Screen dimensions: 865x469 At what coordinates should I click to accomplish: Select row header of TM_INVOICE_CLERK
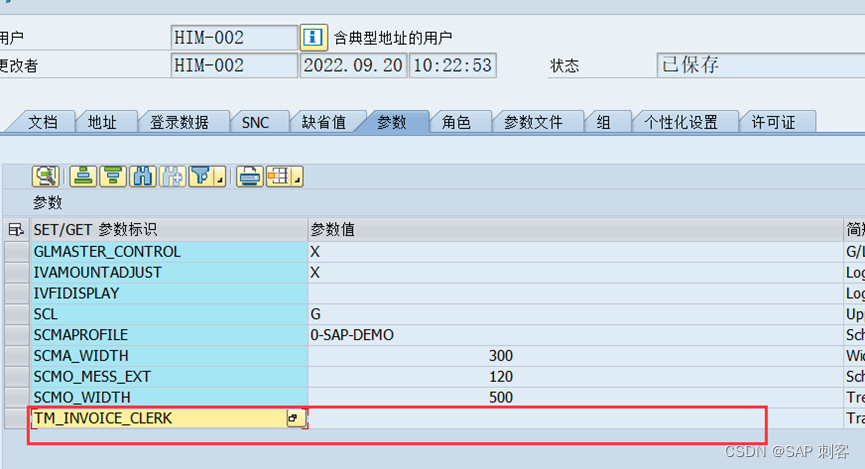[17, 418]
